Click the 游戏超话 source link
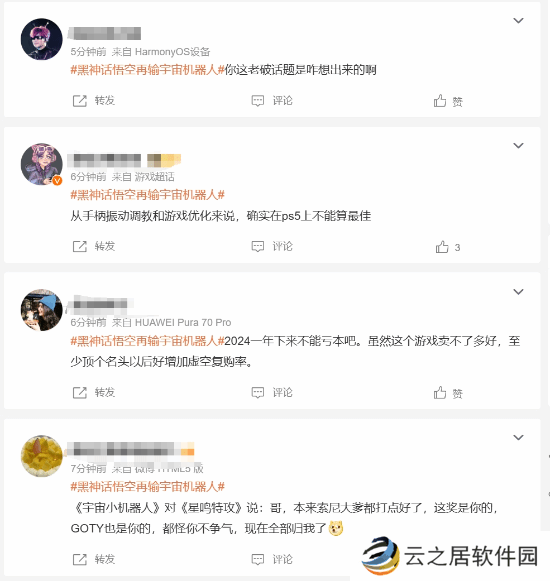This screenshot has height=581, width=550. 154,177
